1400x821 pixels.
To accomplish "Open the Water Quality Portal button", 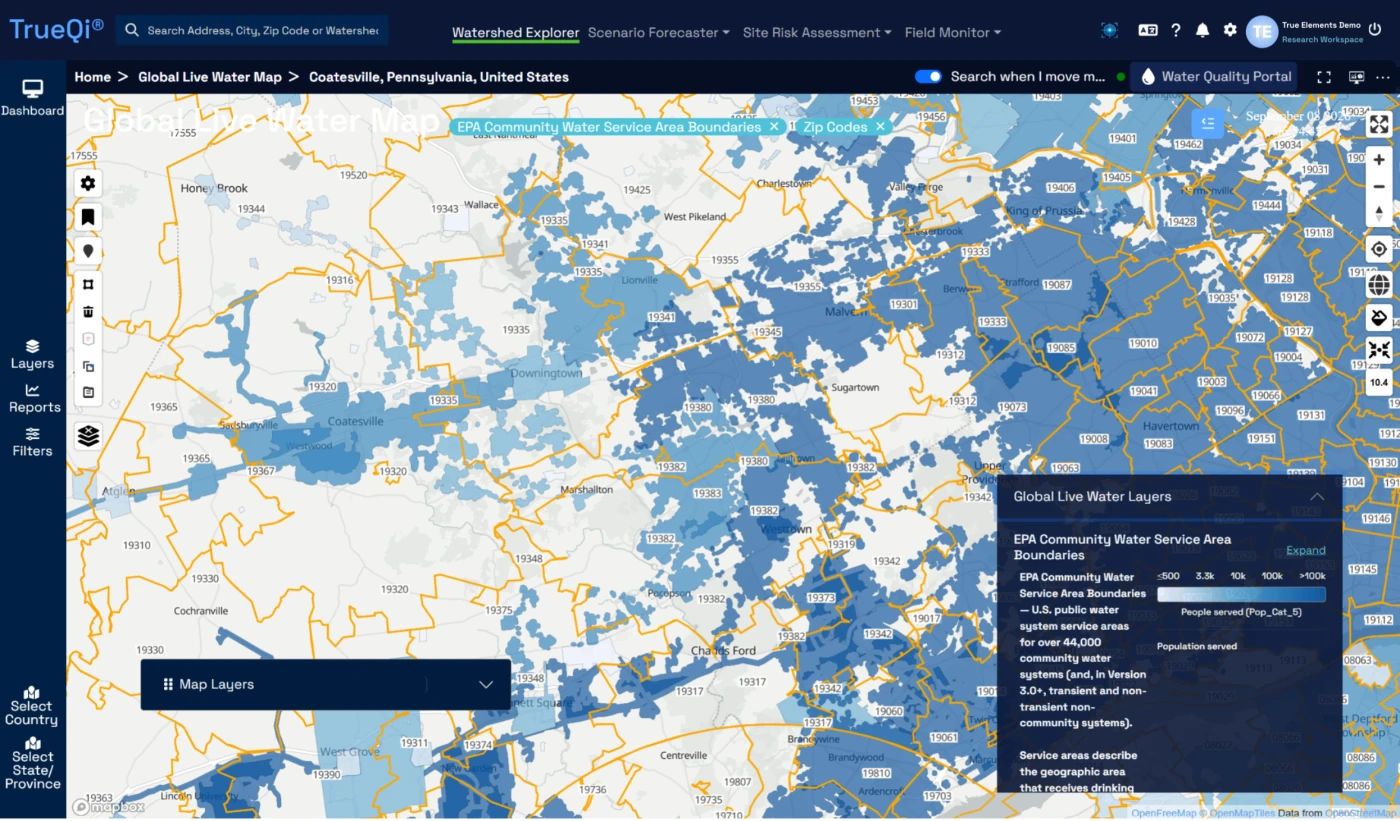I will [x=1216, y=77].
